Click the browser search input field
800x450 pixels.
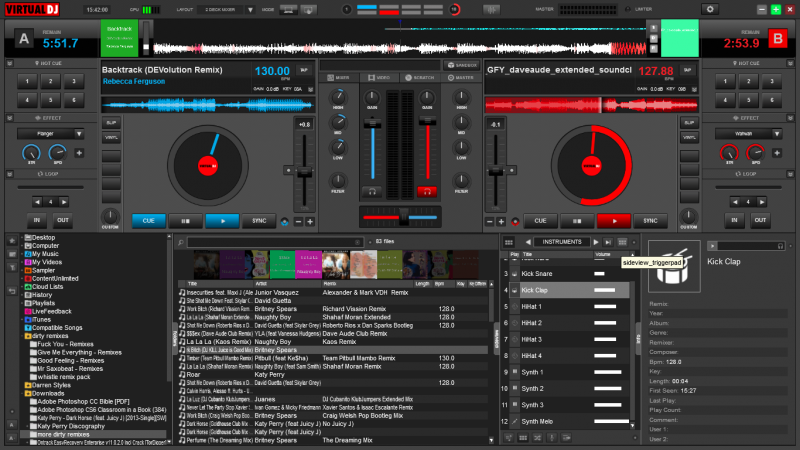tap(274, 242)
